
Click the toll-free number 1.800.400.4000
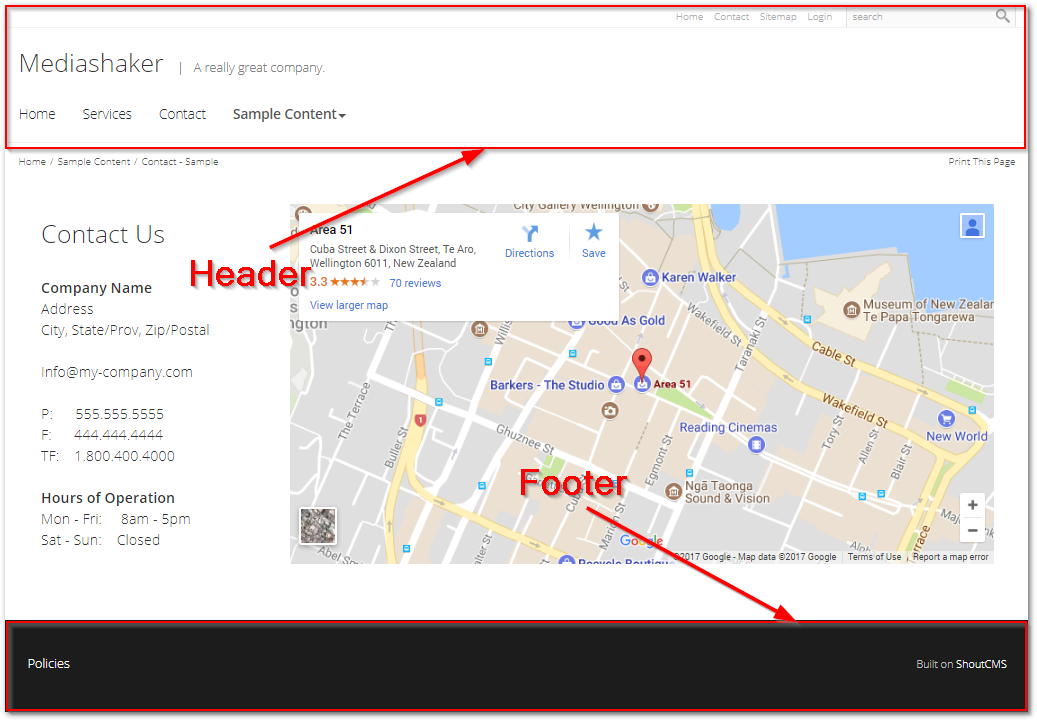pos(124,456)
